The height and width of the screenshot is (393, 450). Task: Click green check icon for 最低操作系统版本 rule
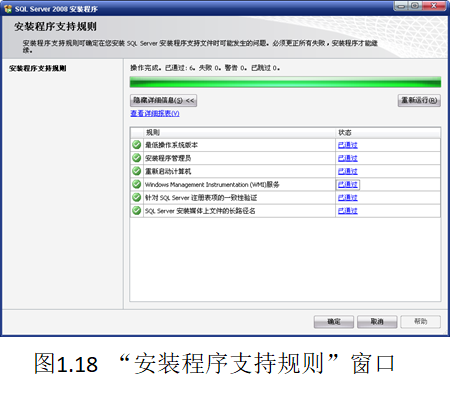(x=136, y=145)
